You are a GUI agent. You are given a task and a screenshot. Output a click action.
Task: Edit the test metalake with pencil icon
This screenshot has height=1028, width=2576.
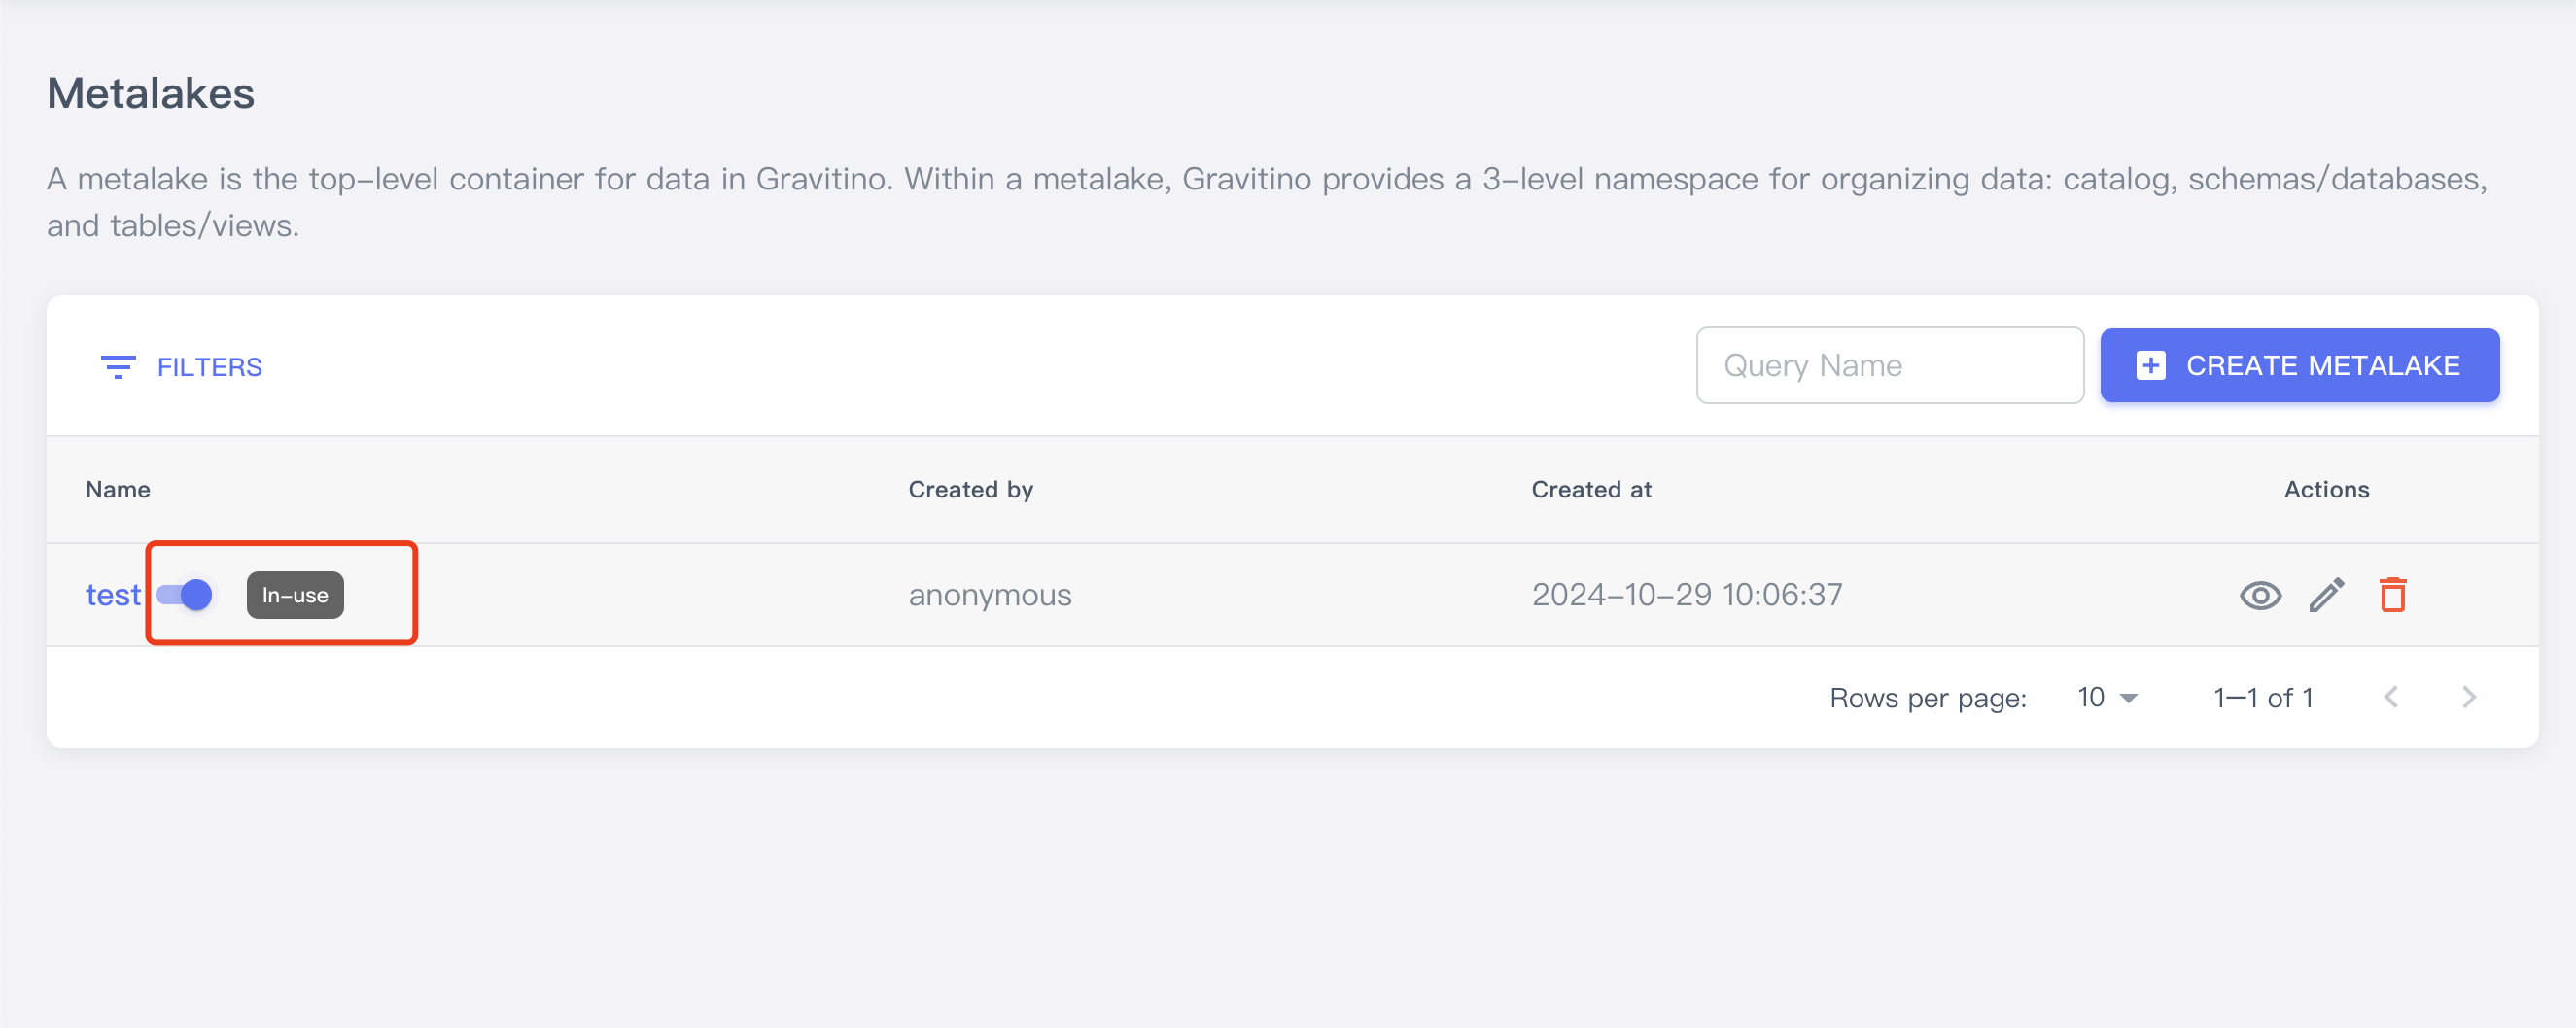(2326, 595)
